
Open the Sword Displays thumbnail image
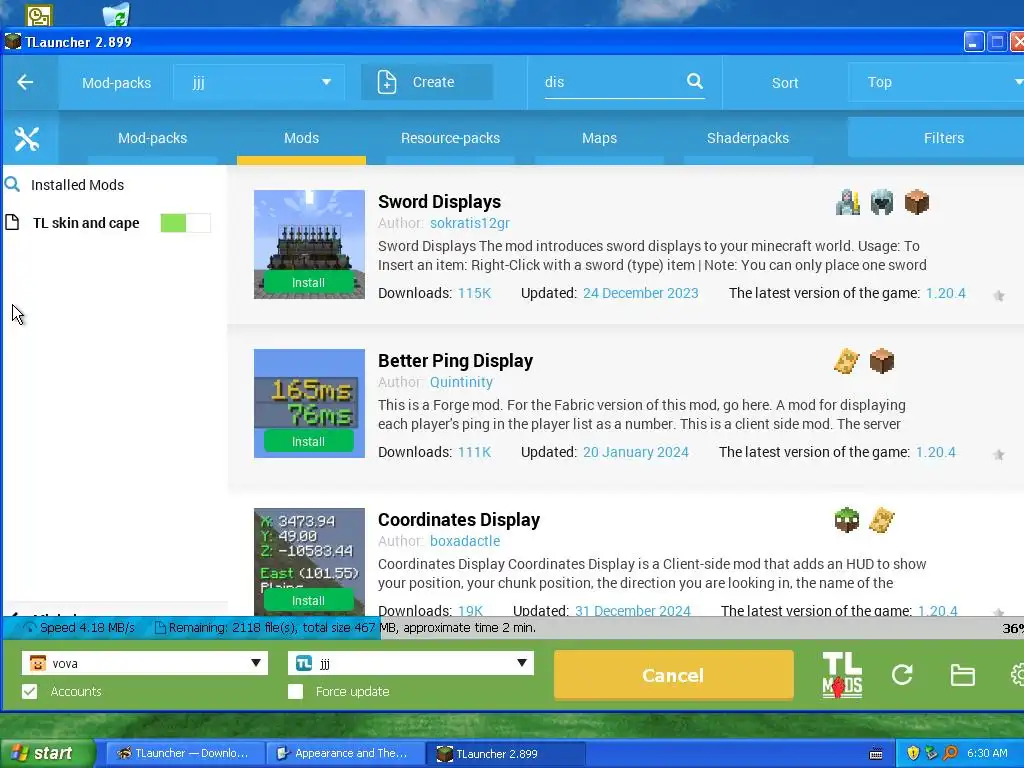[309, 244]
